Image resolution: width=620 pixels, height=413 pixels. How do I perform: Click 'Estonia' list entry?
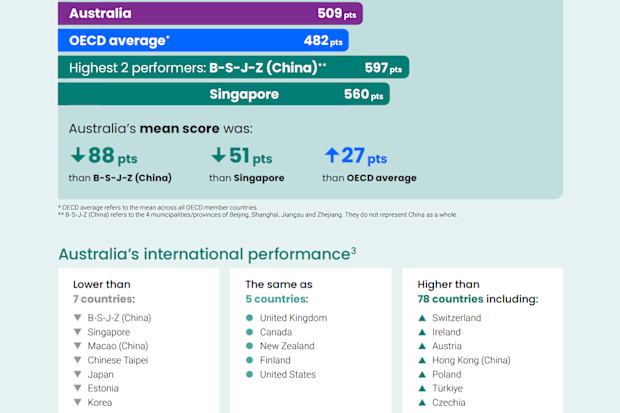tap(103, 388)
